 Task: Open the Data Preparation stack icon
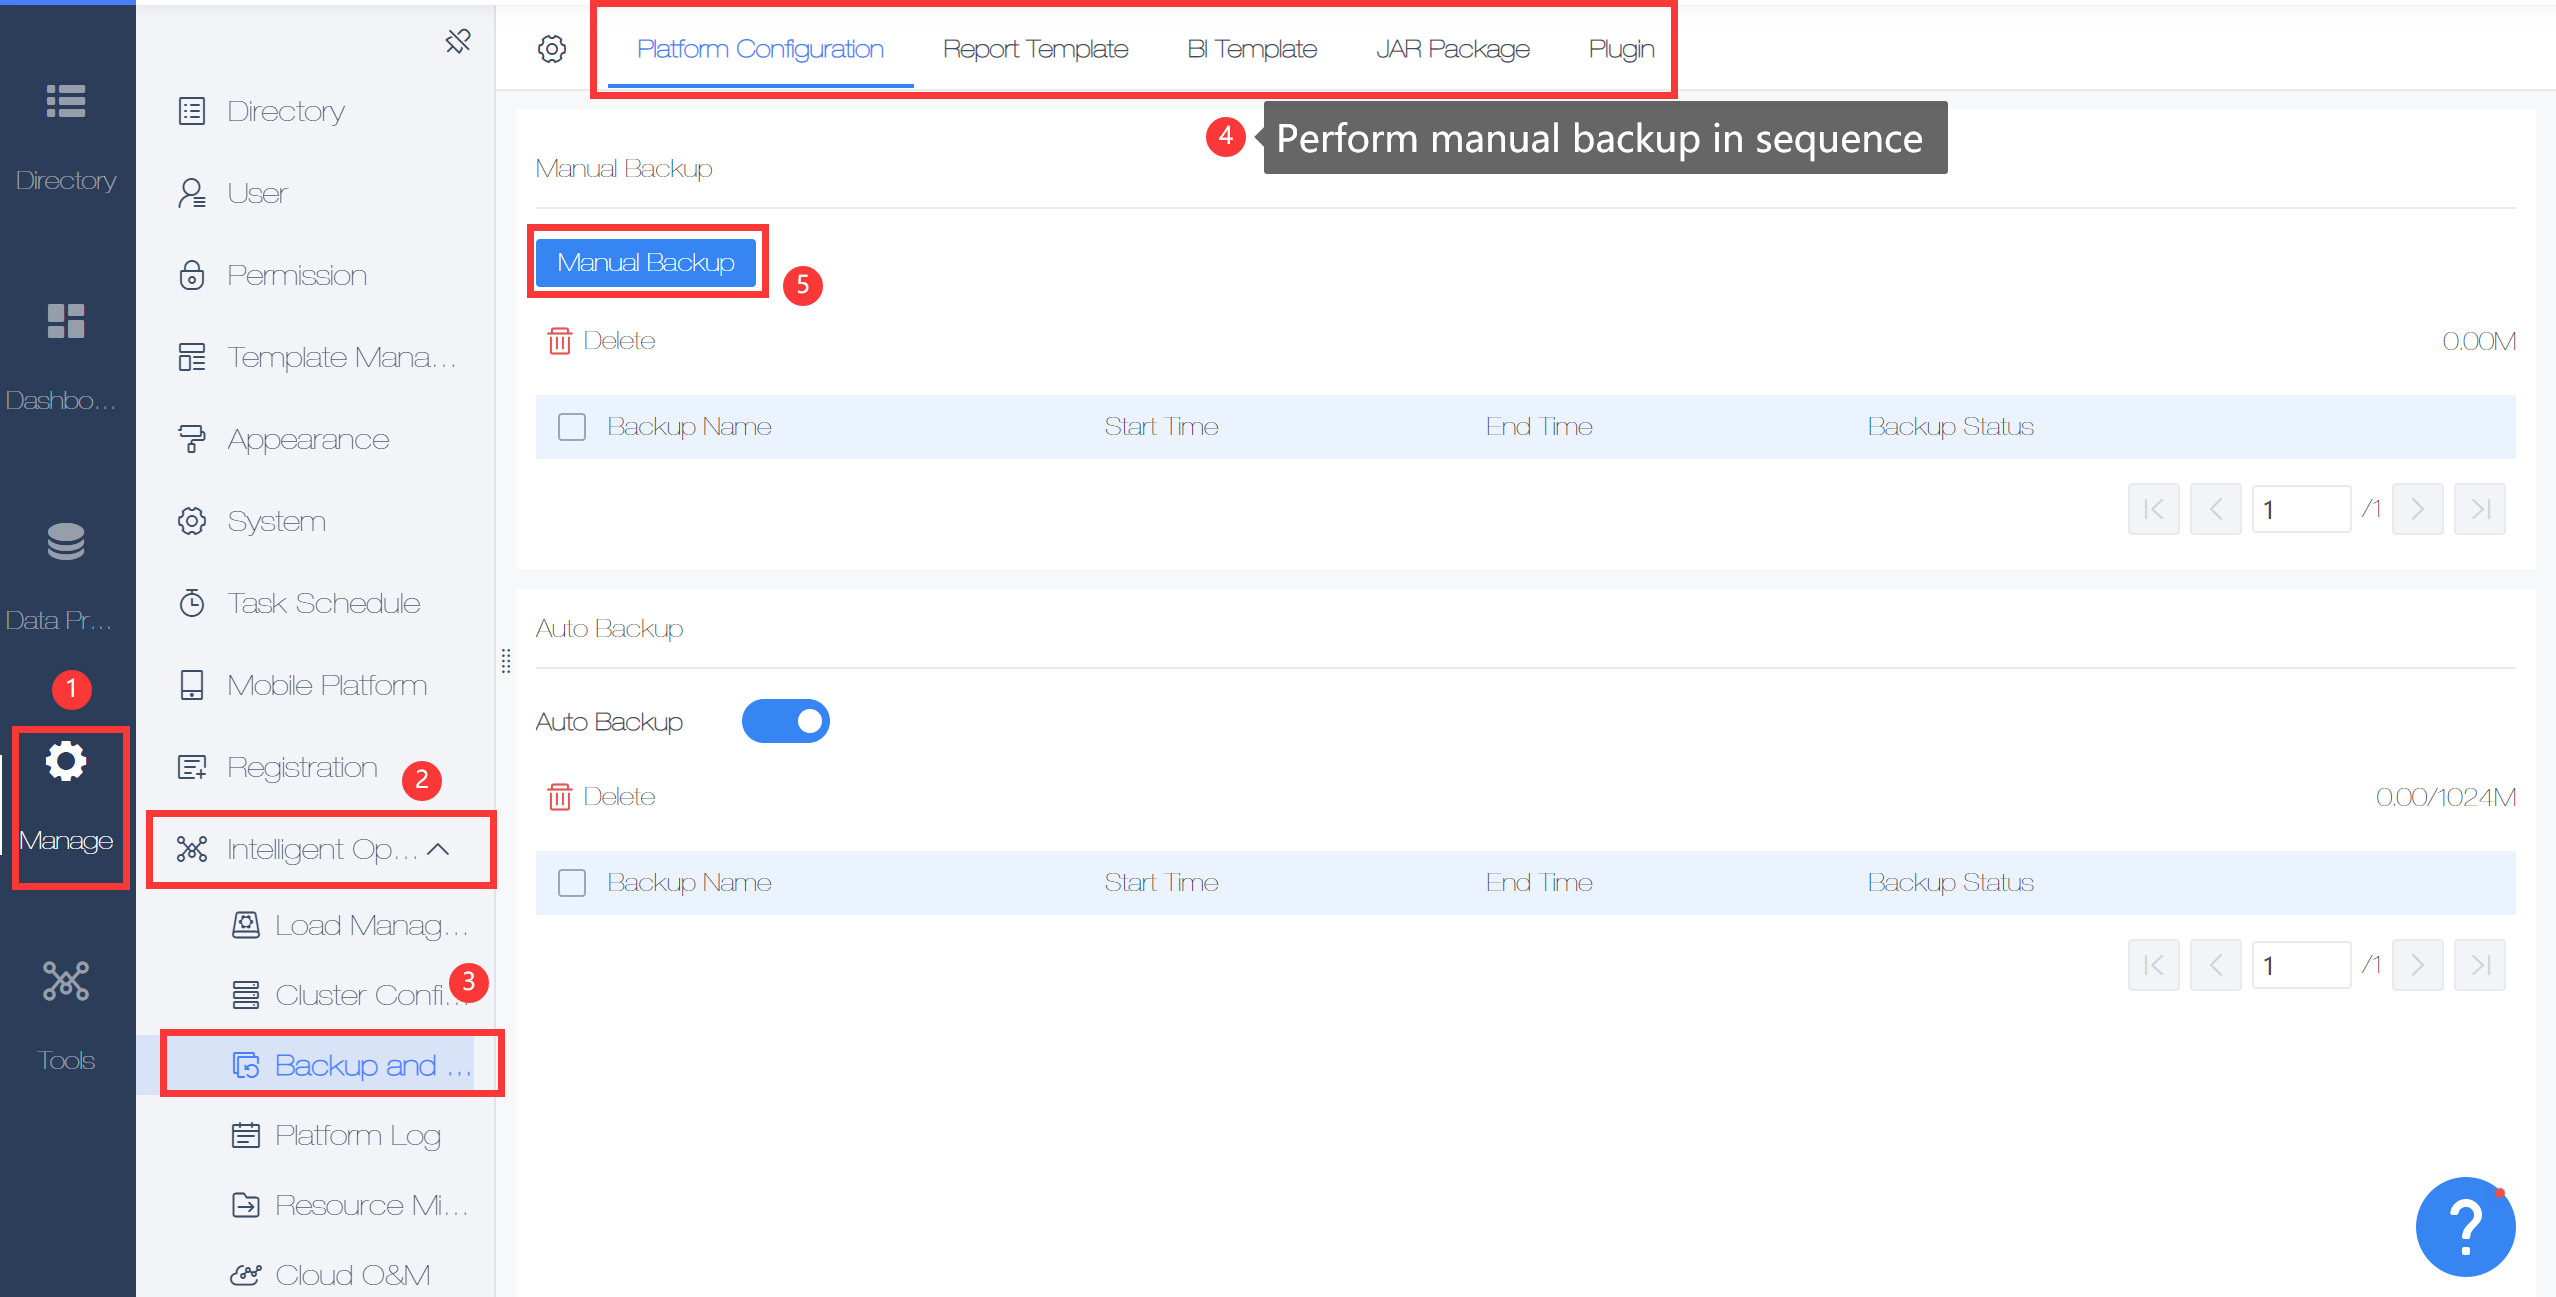point(66,541)
